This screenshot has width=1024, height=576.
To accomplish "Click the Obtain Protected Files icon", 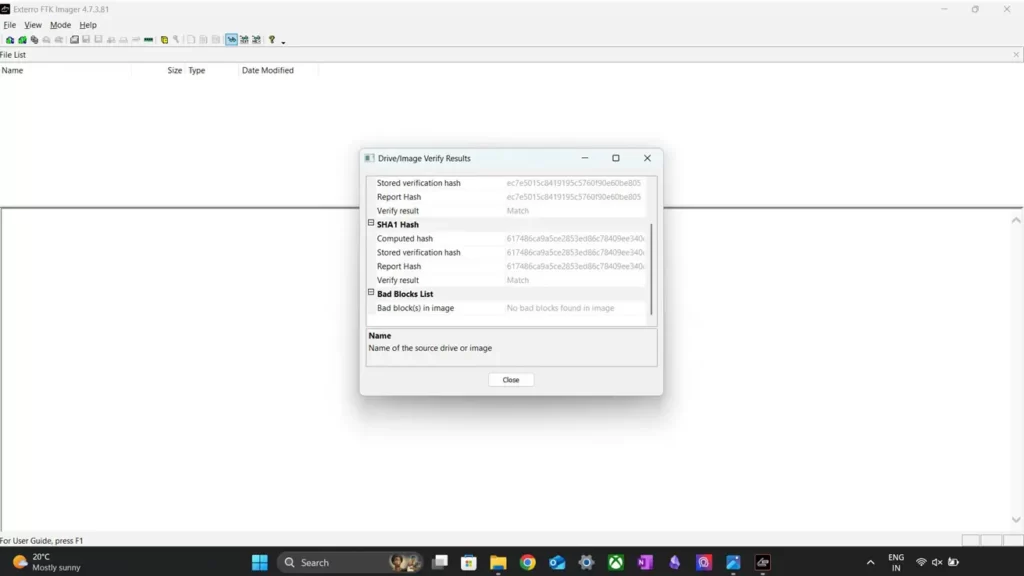I will tap(176, 40).
